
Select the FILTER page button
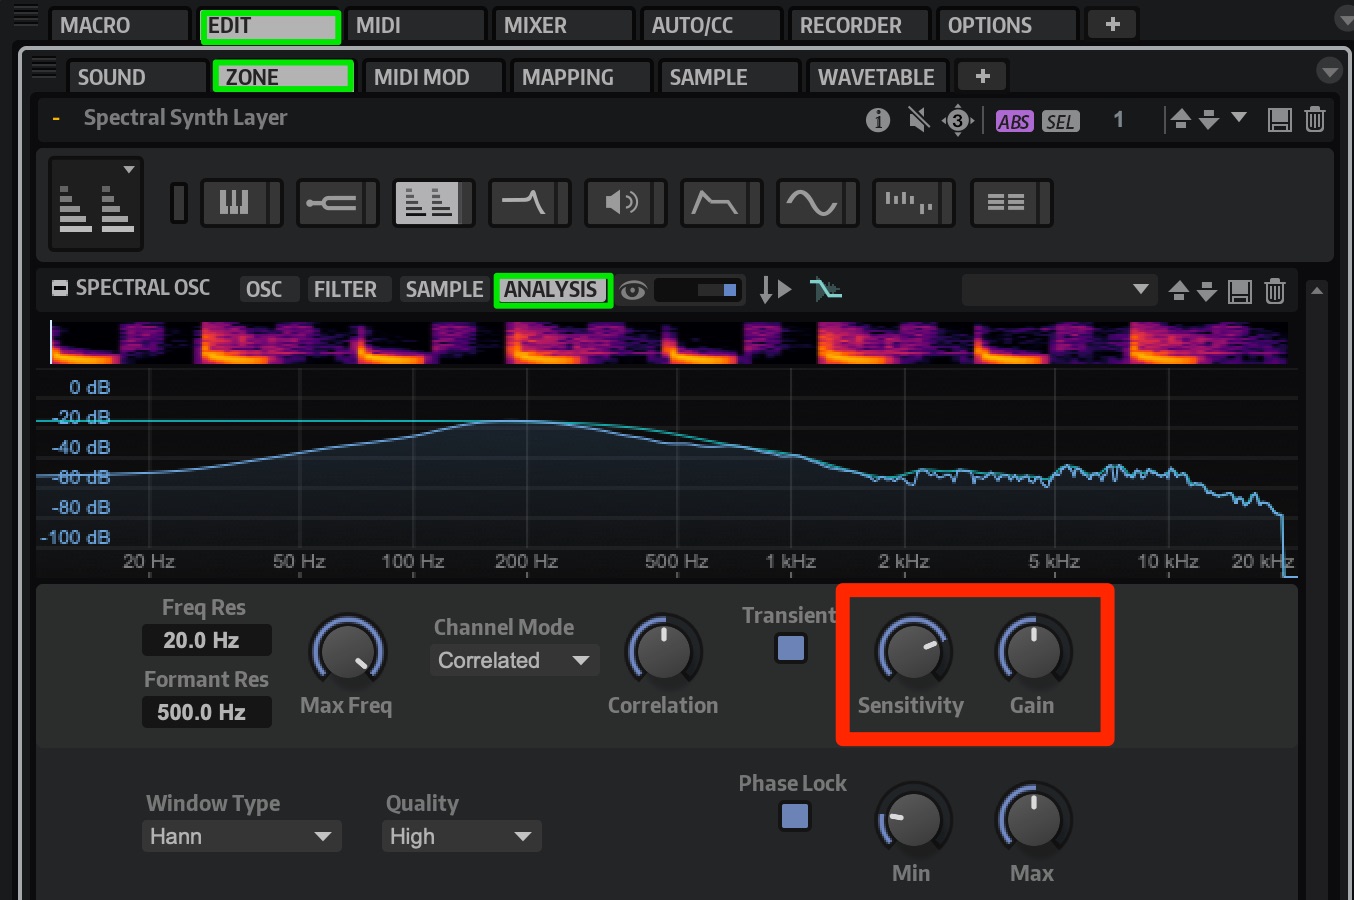point(345,289)
